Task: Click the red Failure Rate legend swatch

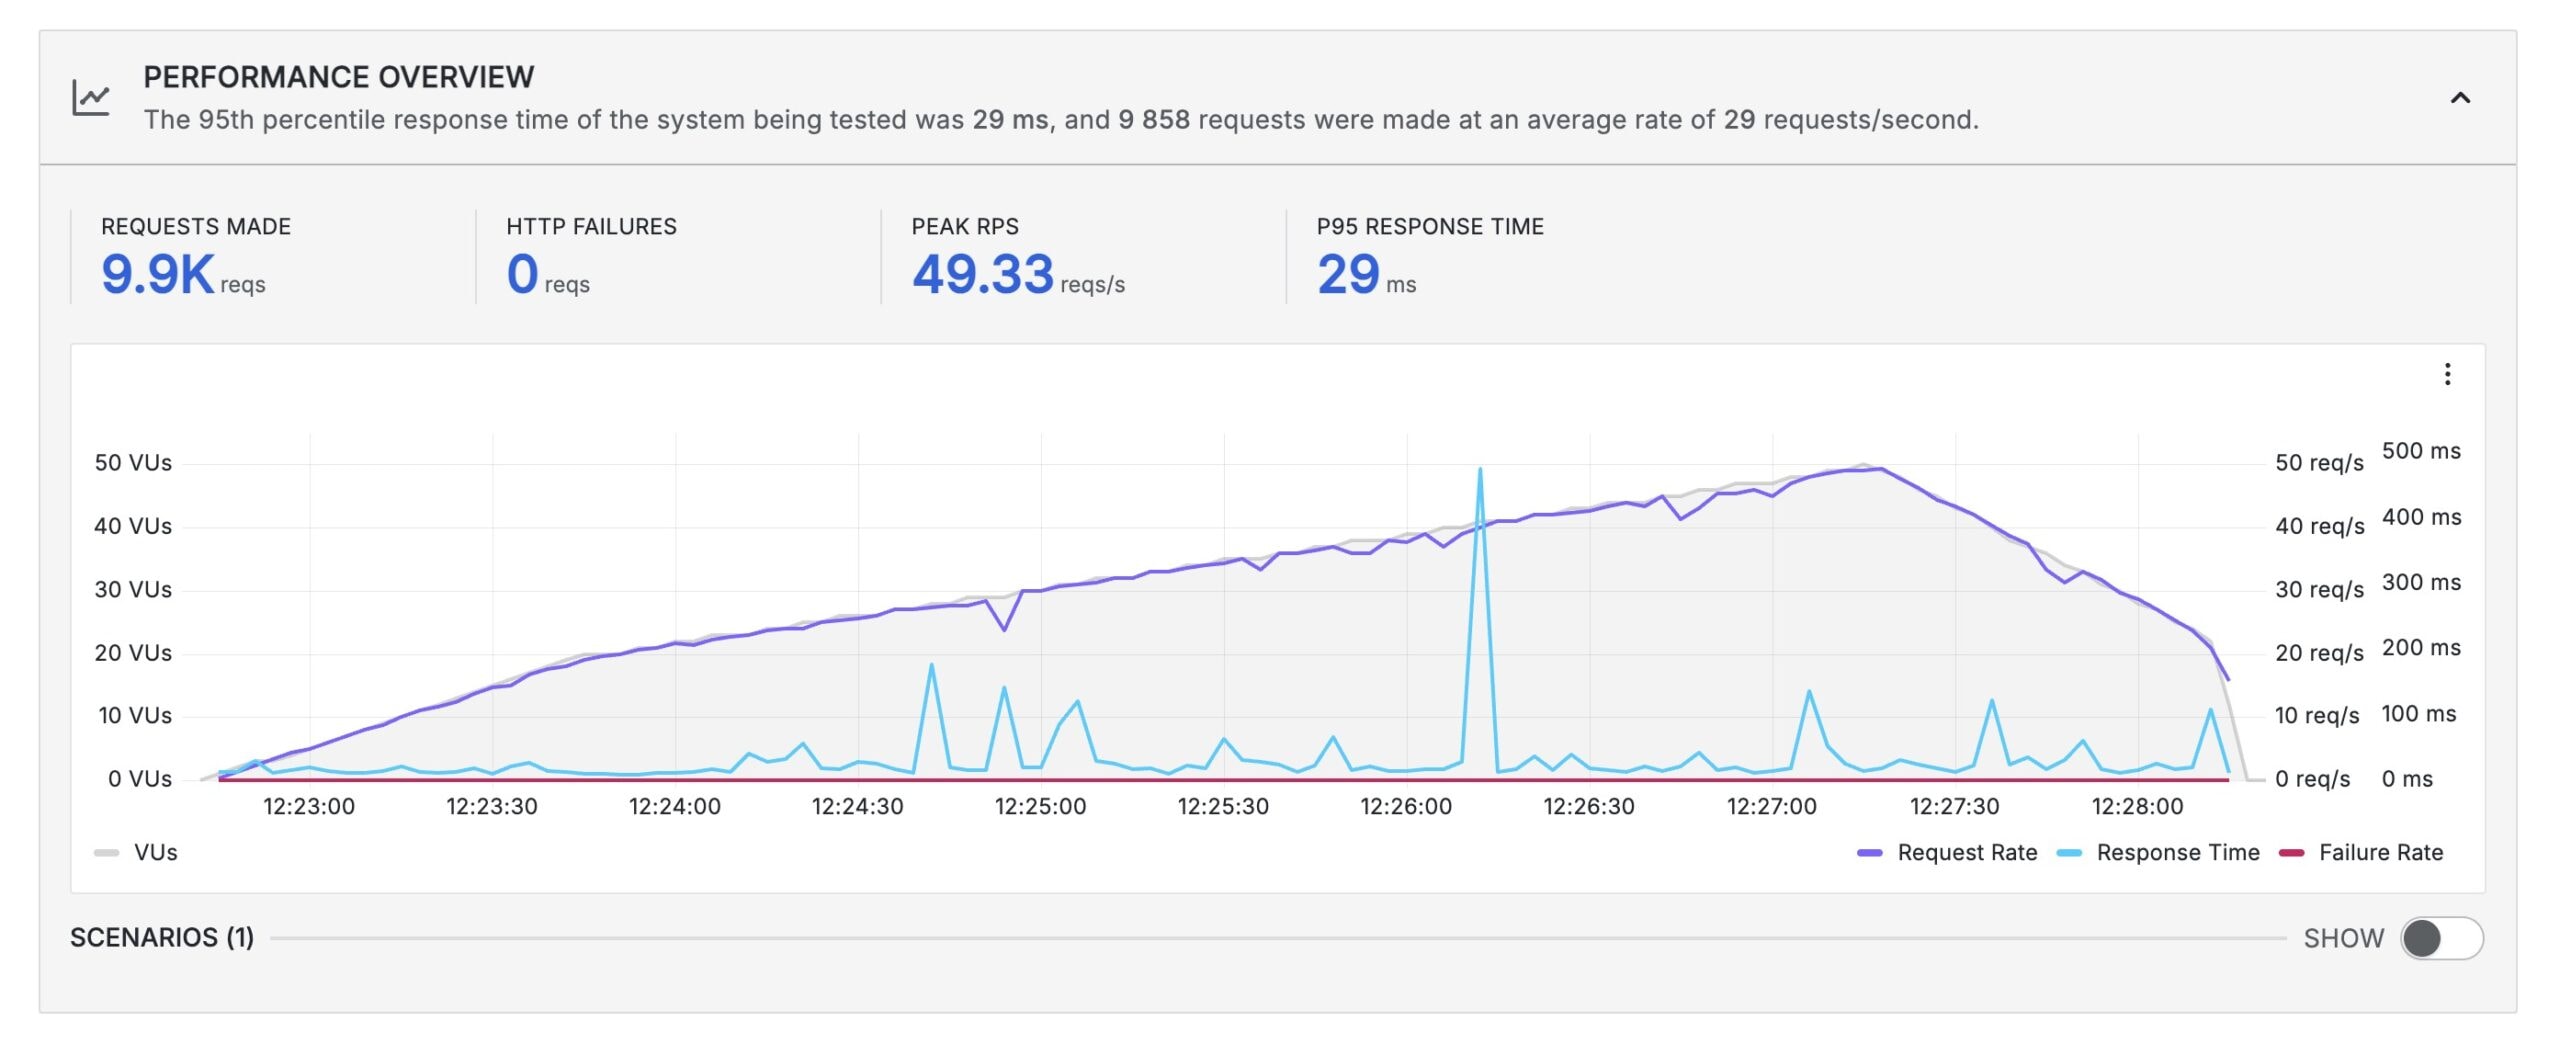Action: click(2291, 853)
